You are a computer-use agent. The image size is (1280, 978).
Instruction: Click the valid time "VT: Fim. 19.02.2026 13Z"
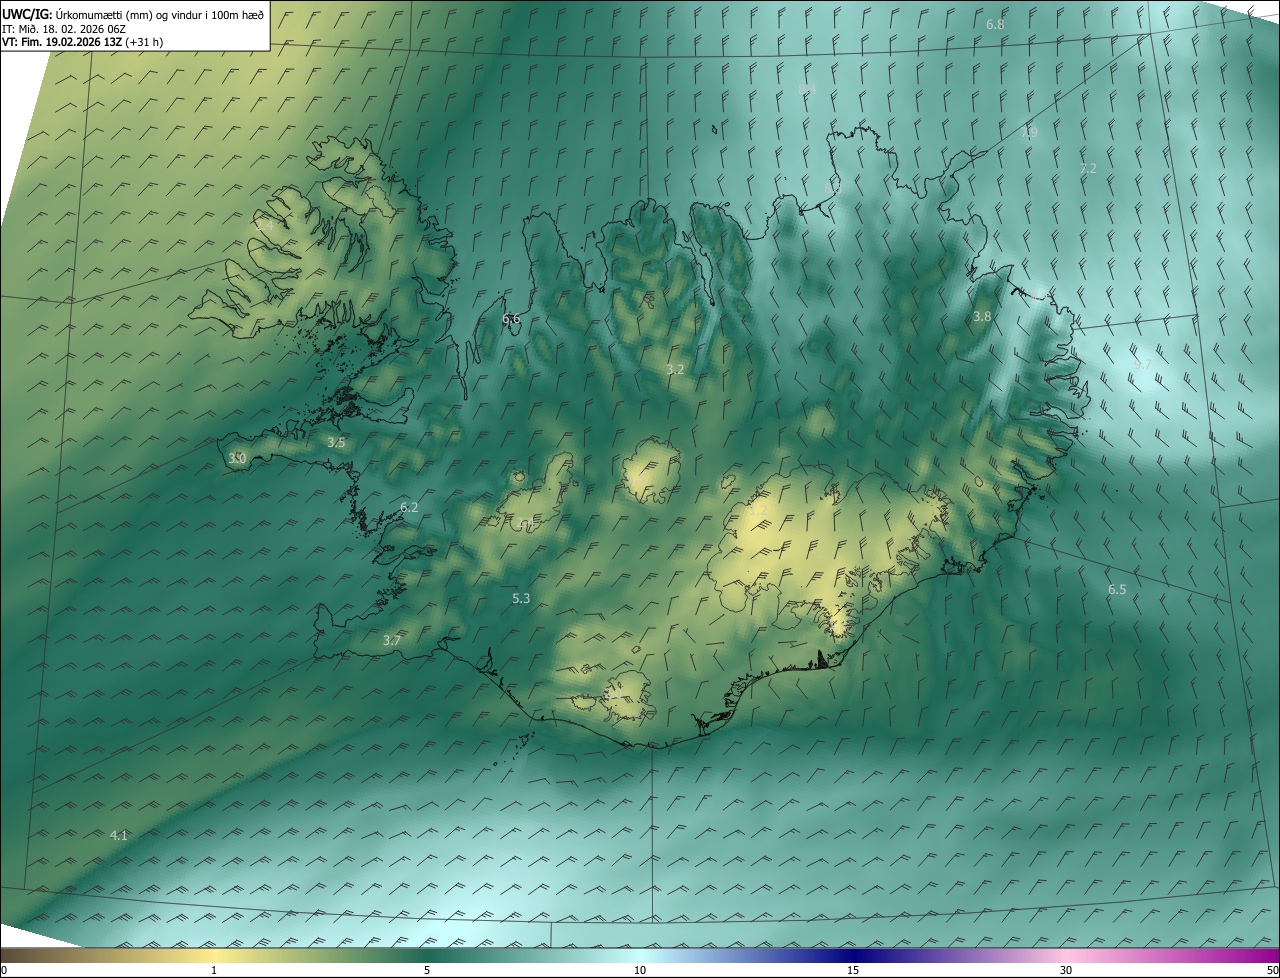(x=62, y=42)
